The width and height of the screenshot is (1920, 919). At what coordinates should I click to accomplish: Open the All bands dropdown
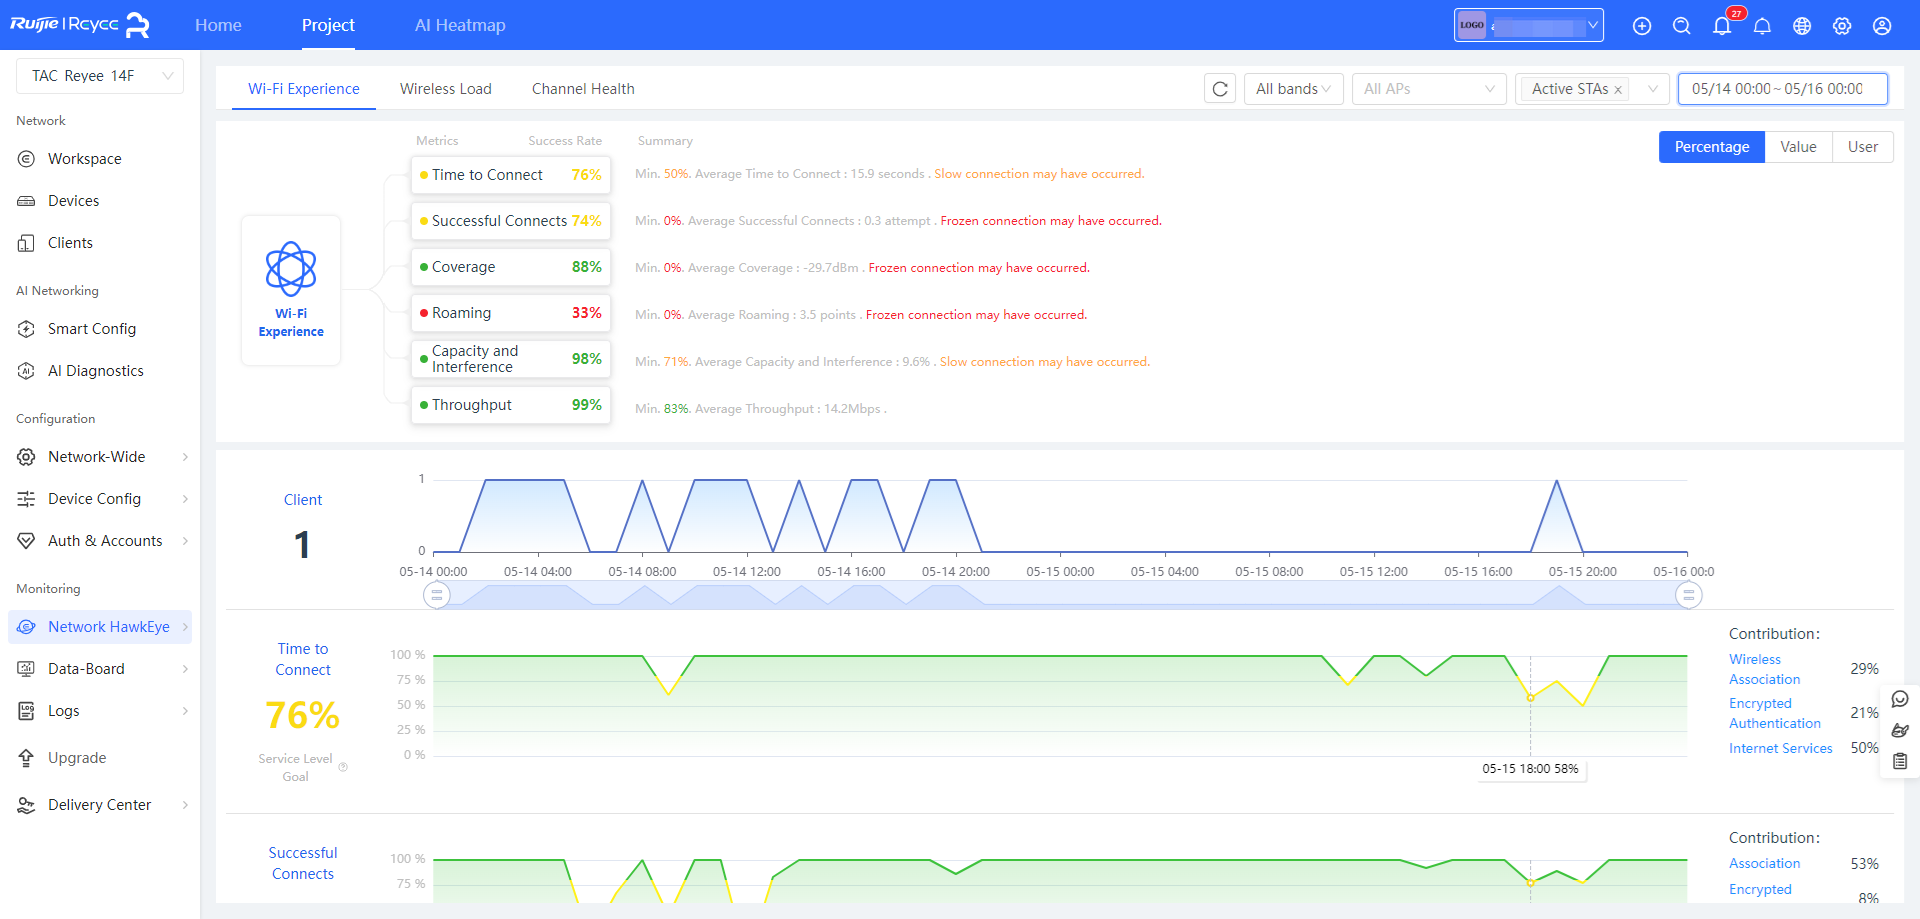1293,89
